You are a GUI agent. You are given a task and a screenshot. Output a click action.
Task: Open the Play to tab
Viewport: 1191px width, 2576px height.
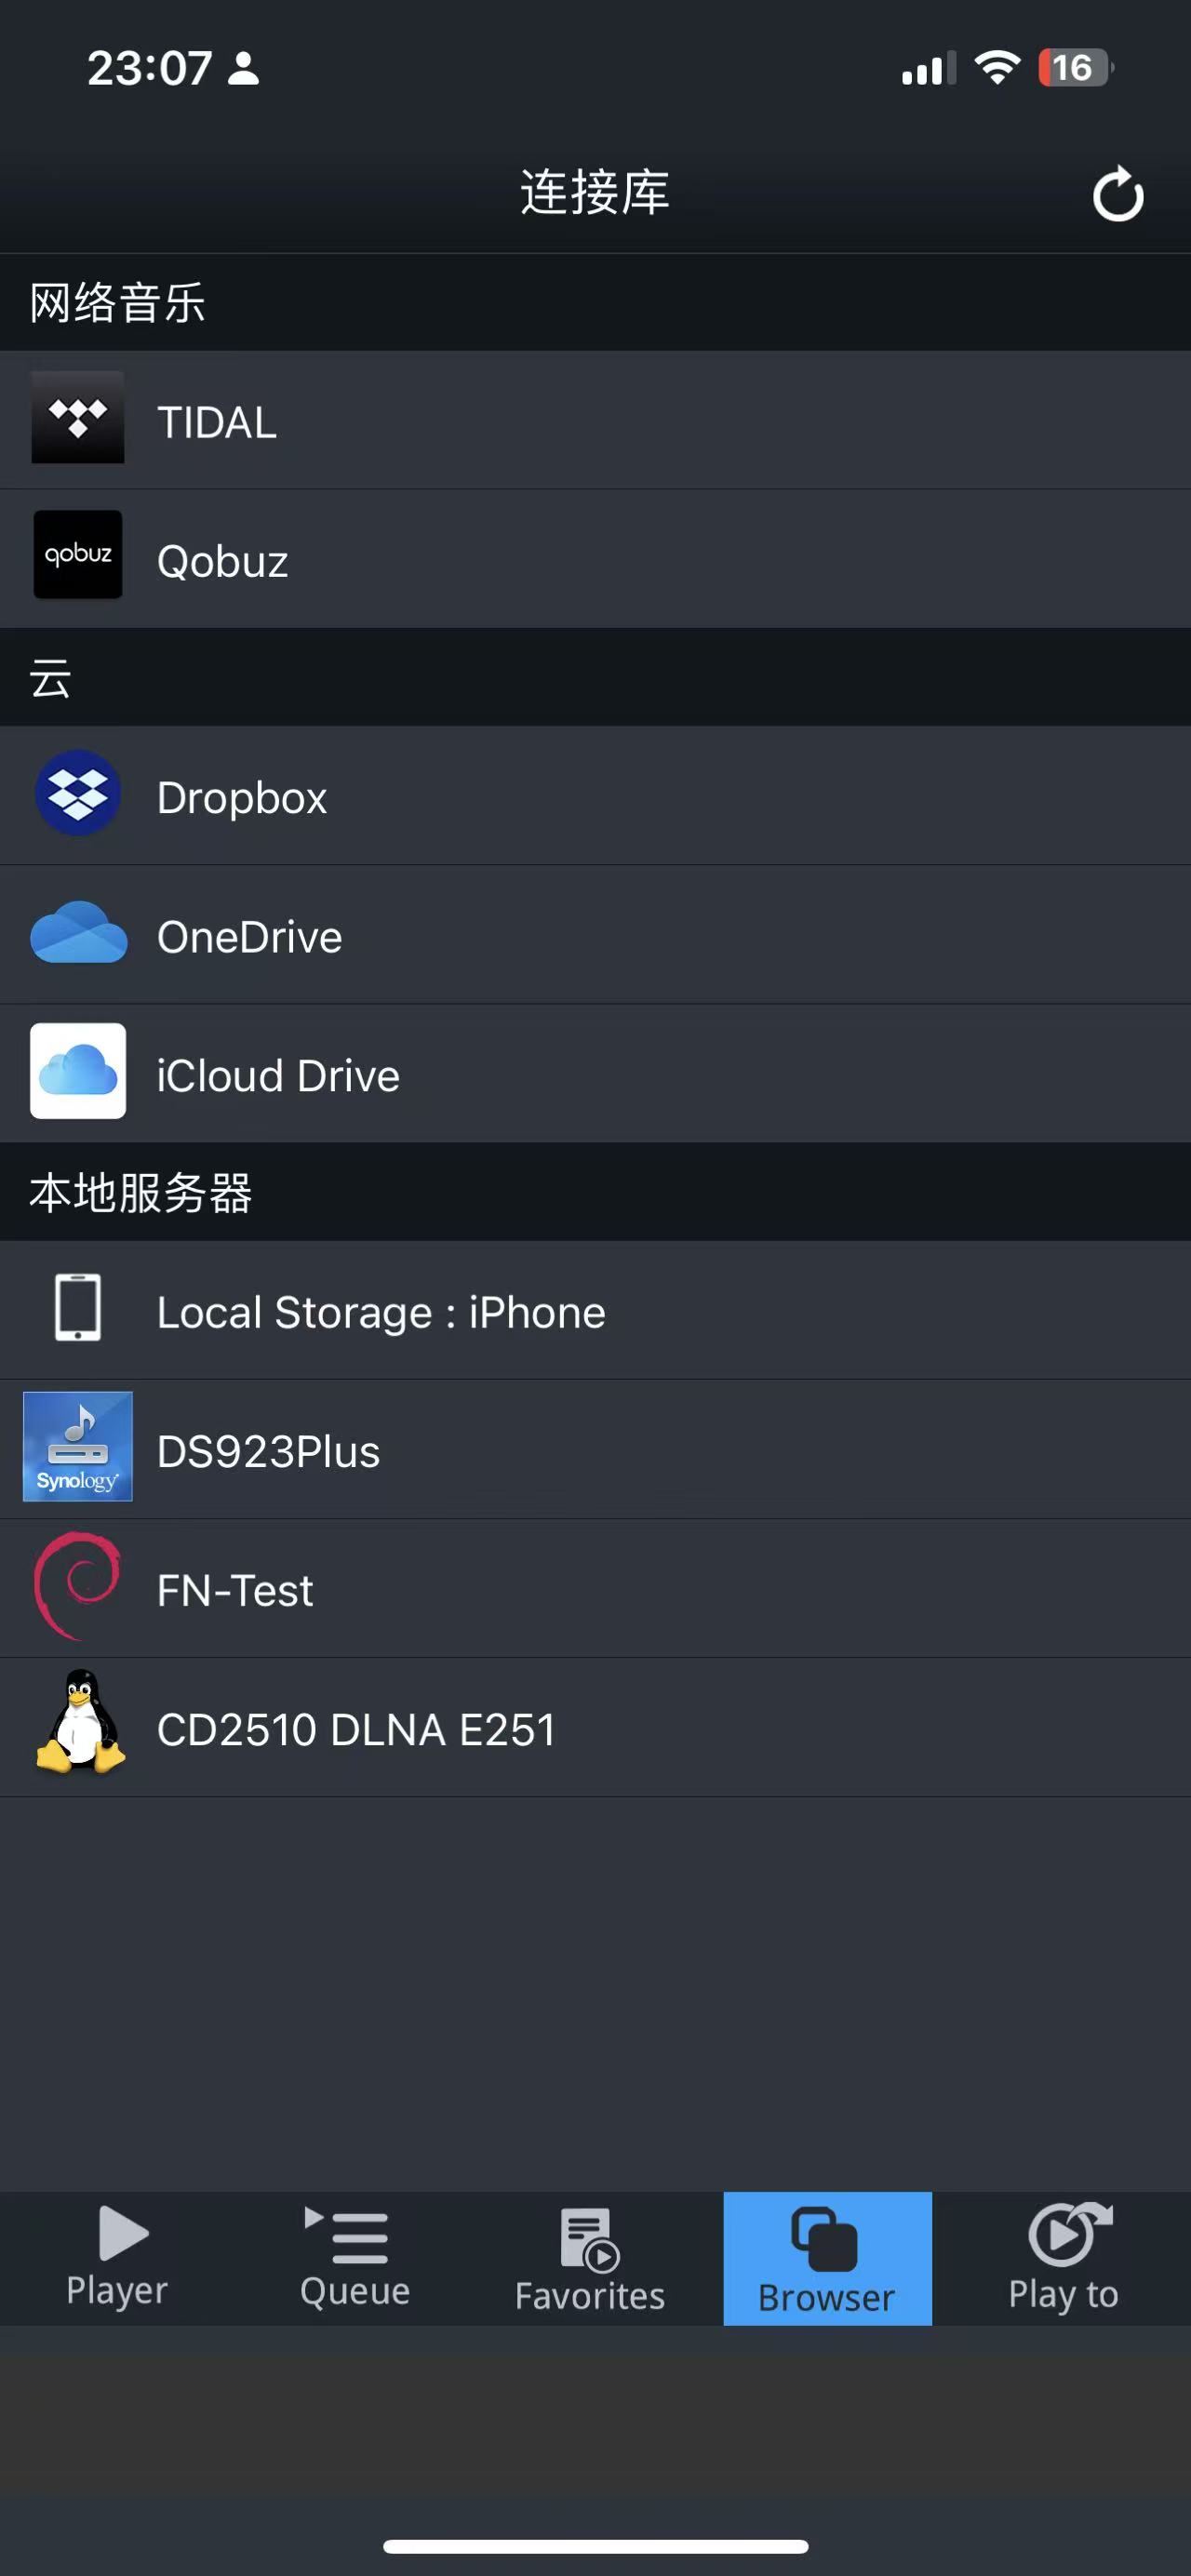(x=1064, y=2259)
